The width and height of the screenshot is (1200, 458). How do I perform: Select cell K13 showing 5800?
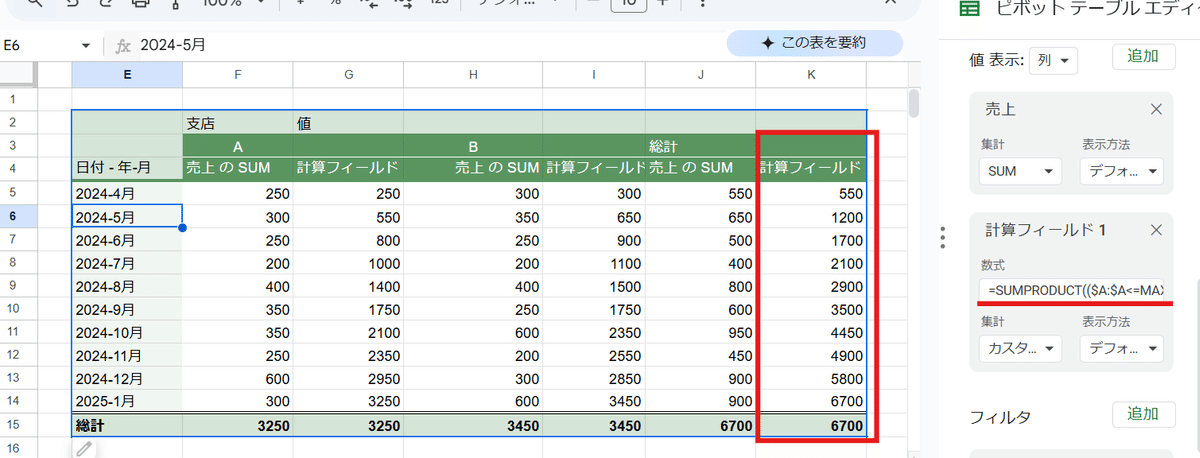click(811, 378)
